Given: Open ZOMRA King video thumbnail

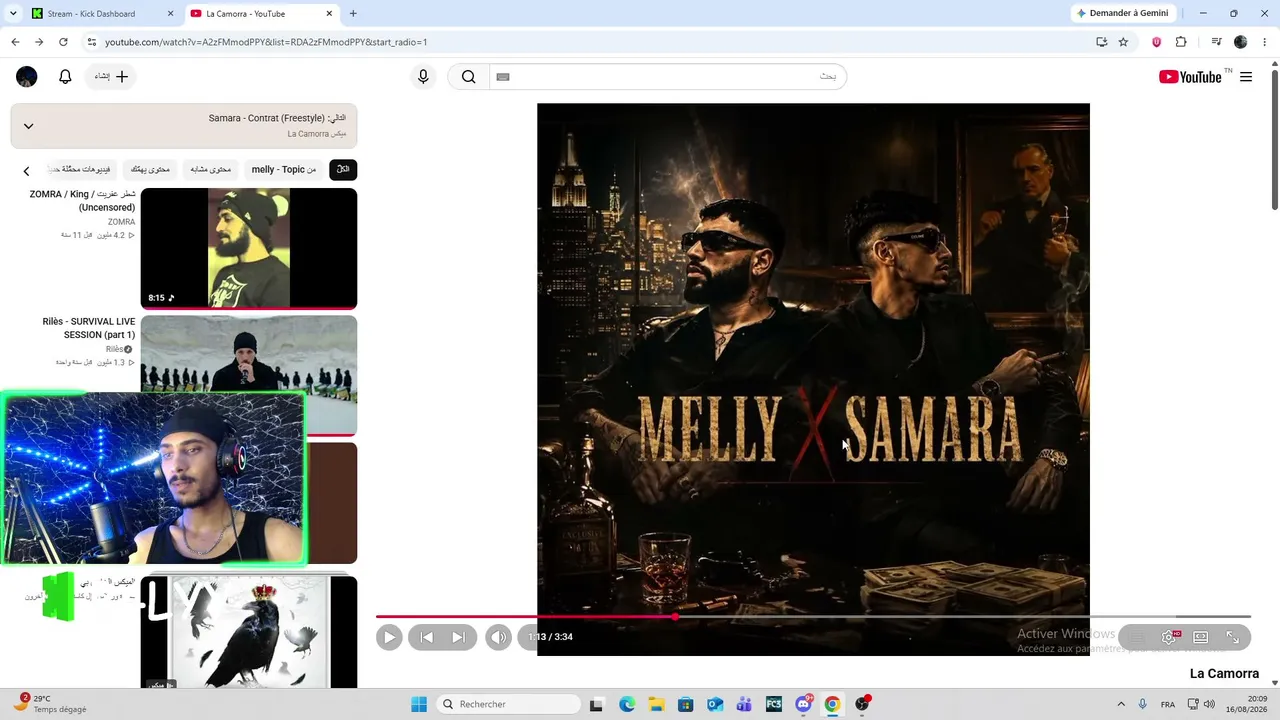Looking at the screenshot, I should point(249,248).
